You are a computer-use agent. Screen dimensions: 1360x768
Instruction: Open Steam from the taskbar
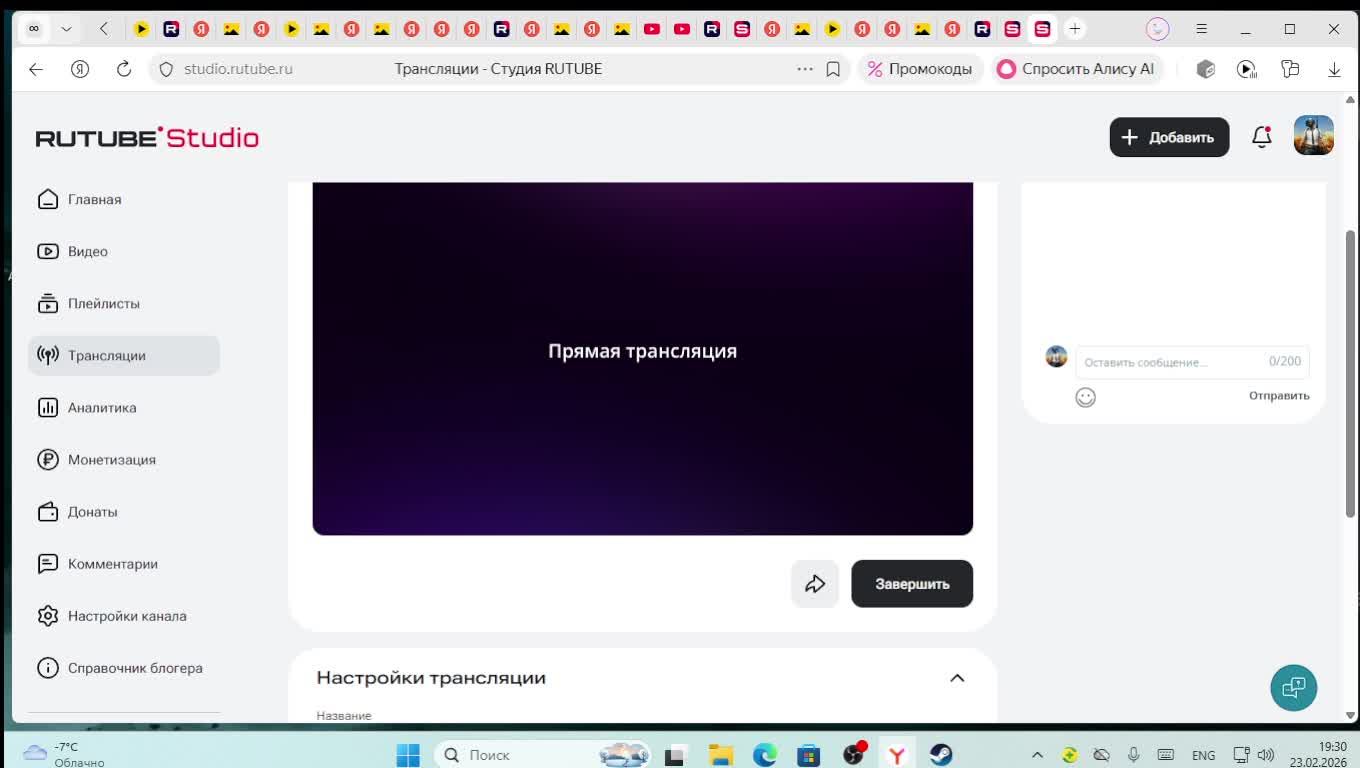click(941, 755)
